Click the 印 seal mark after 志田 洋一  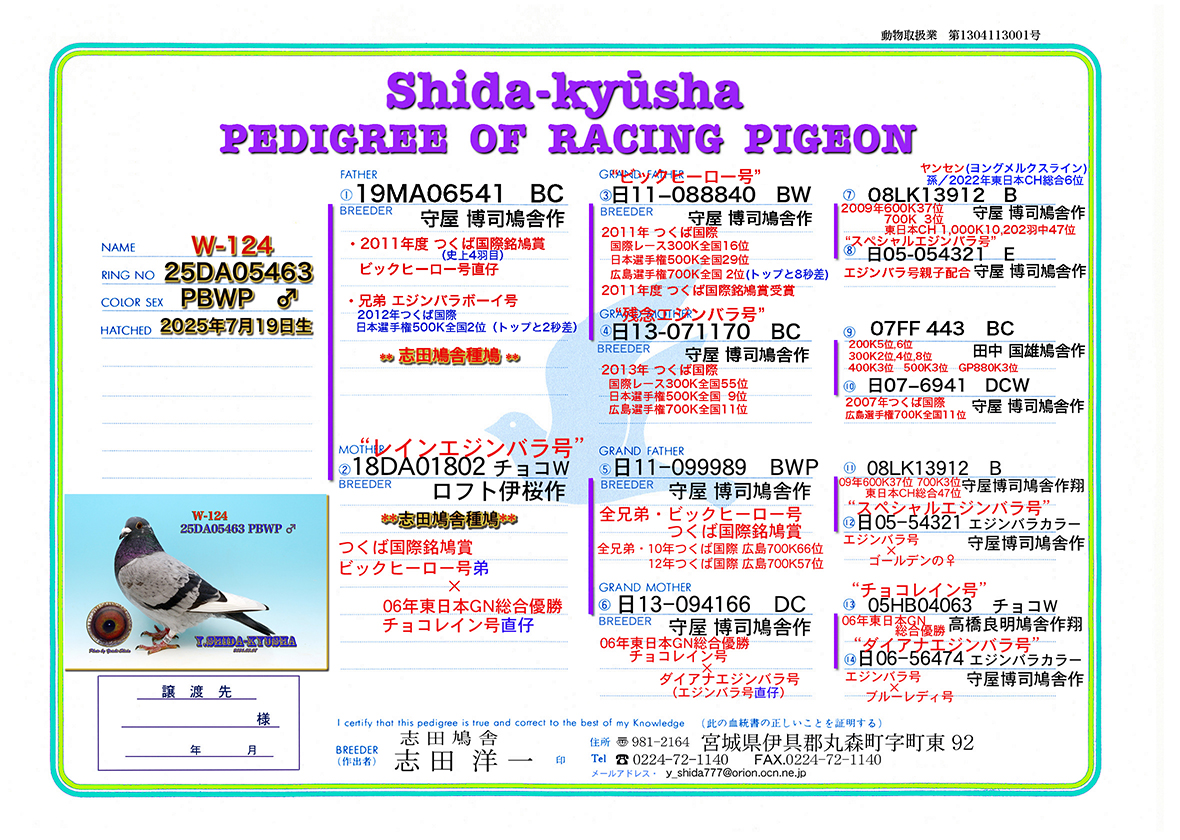pyautogui.click(x=560, y=761)
